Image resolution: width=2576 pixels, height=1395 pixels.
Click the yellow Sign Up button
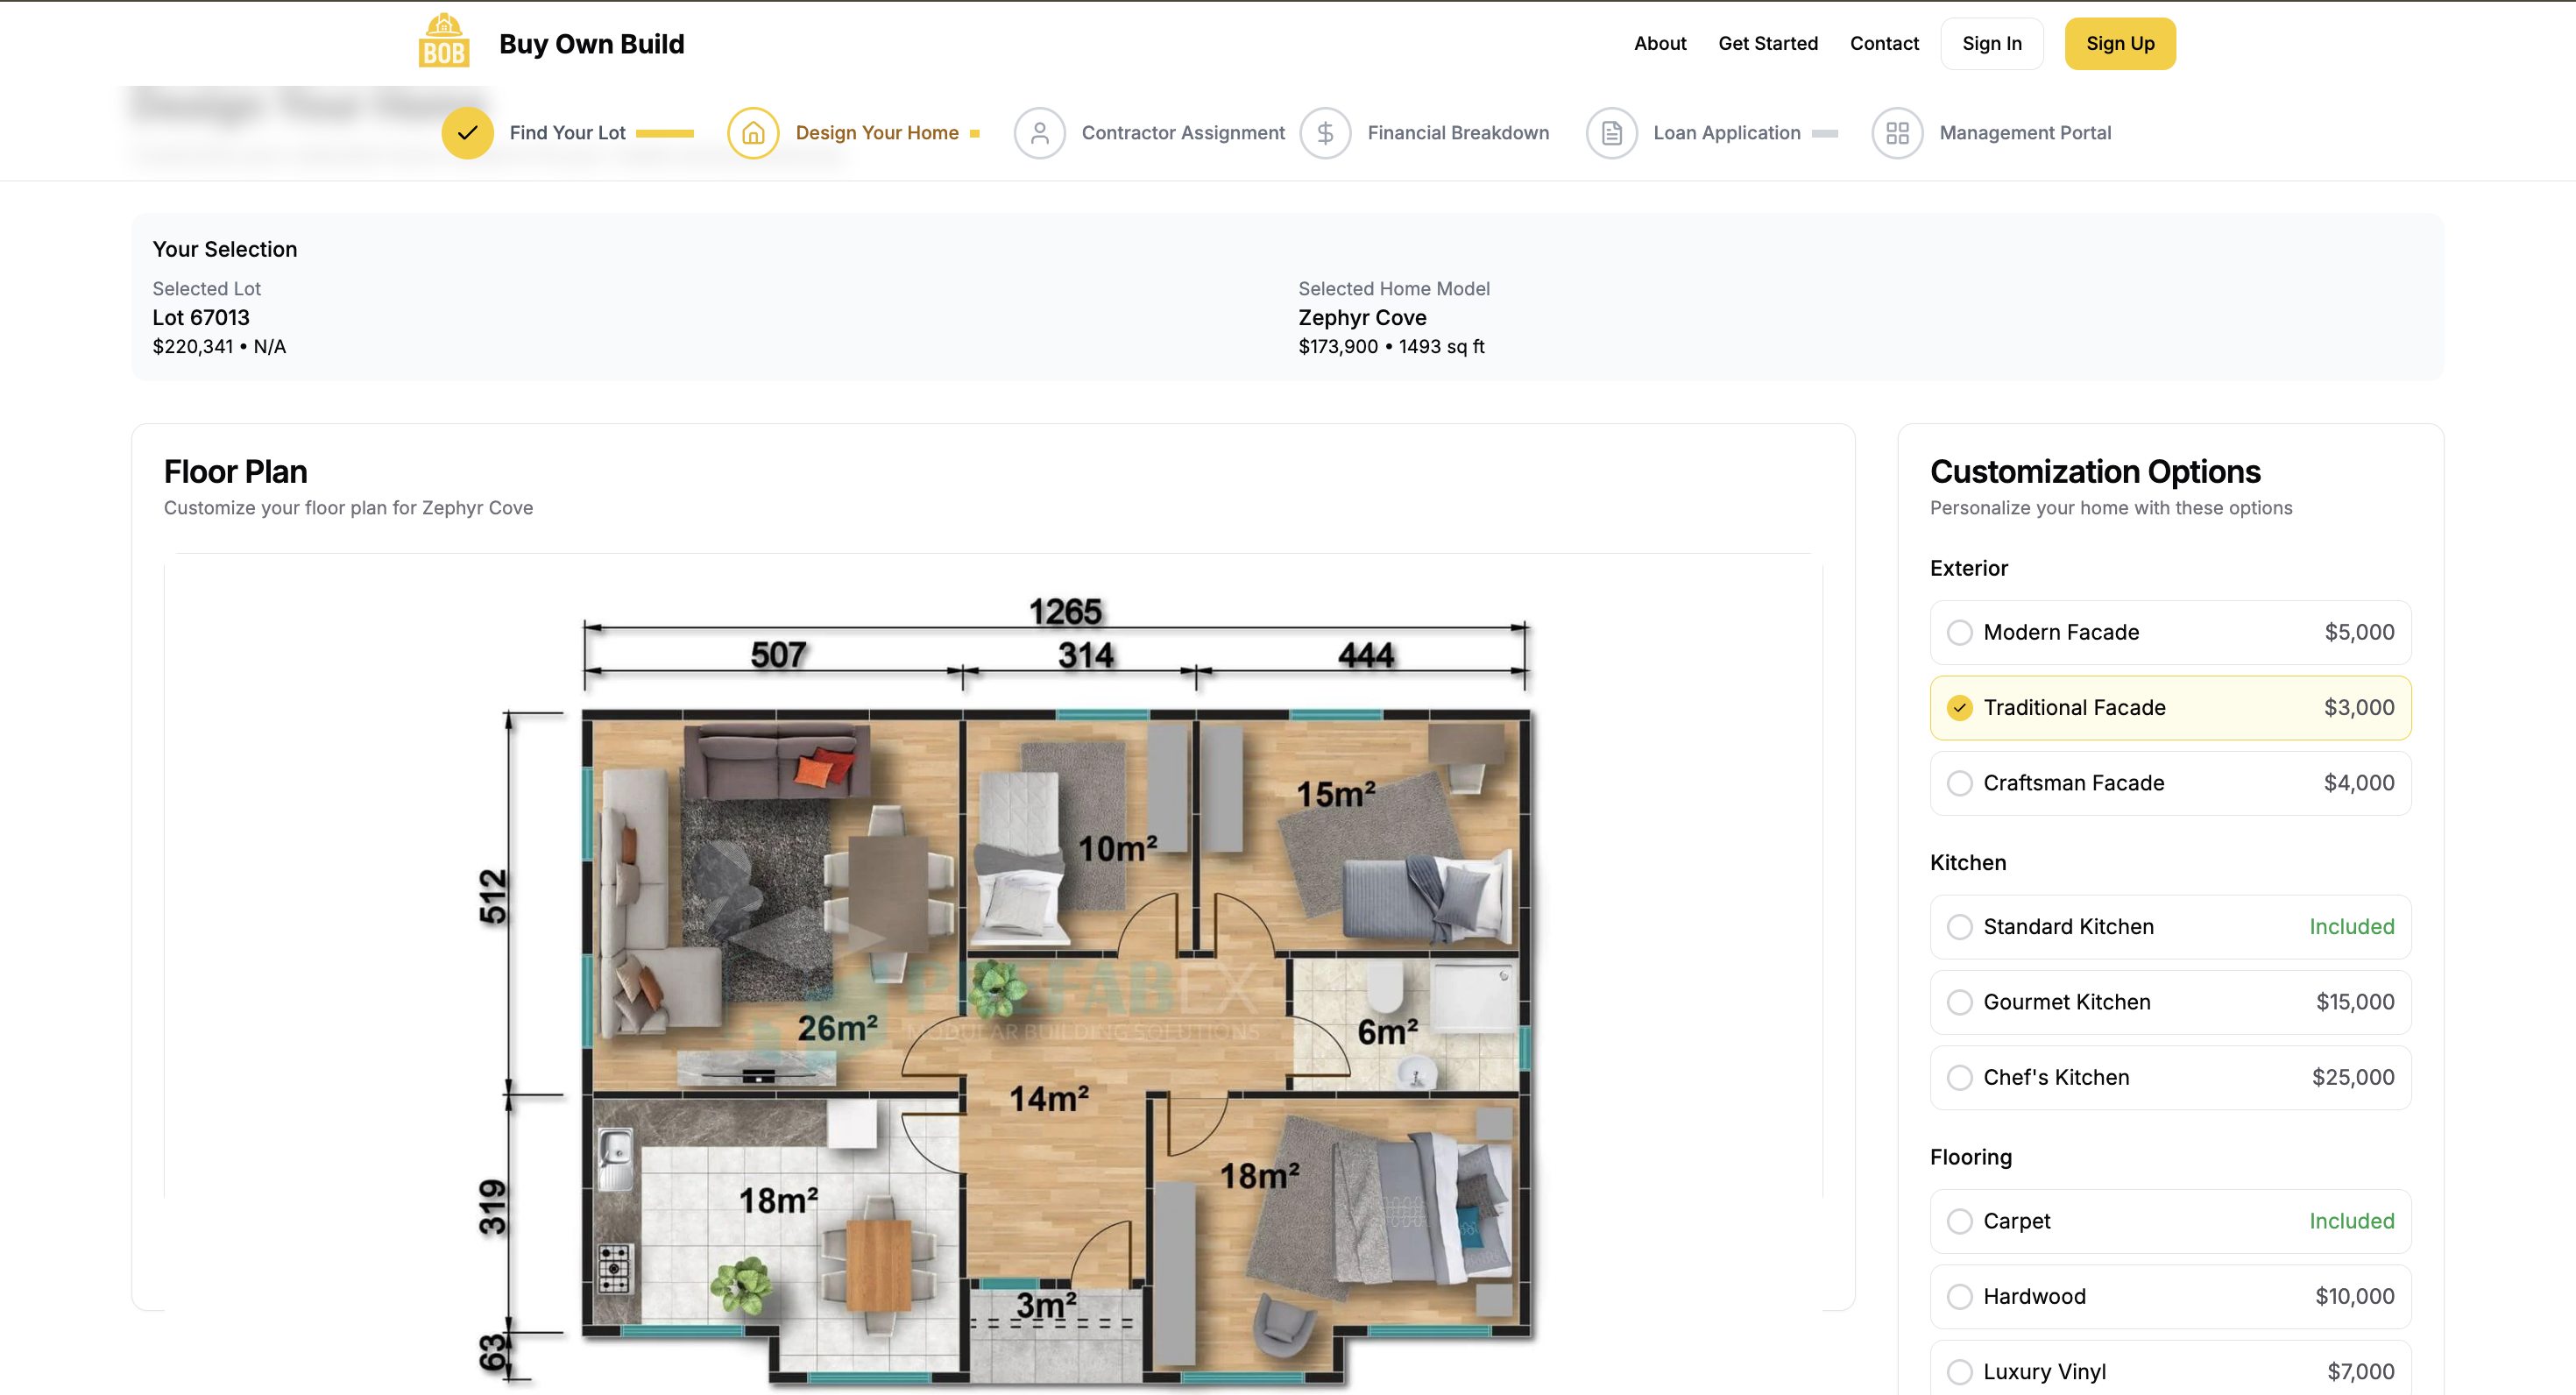coord(2120,43)
